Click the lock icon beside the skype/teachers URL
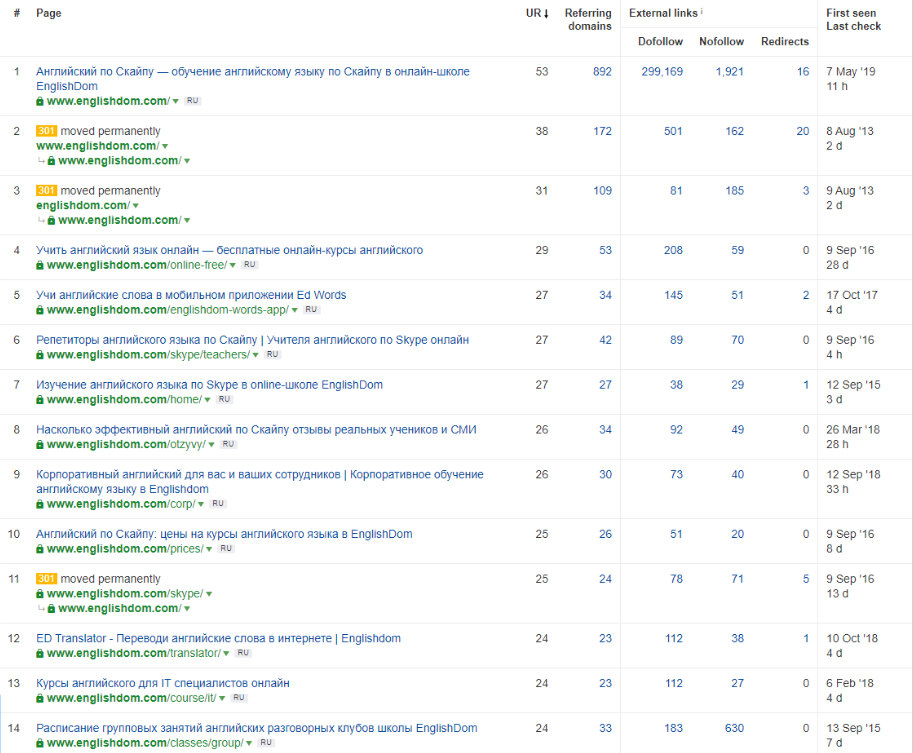This screenshot has height=753, width=913. click(40, 355)
